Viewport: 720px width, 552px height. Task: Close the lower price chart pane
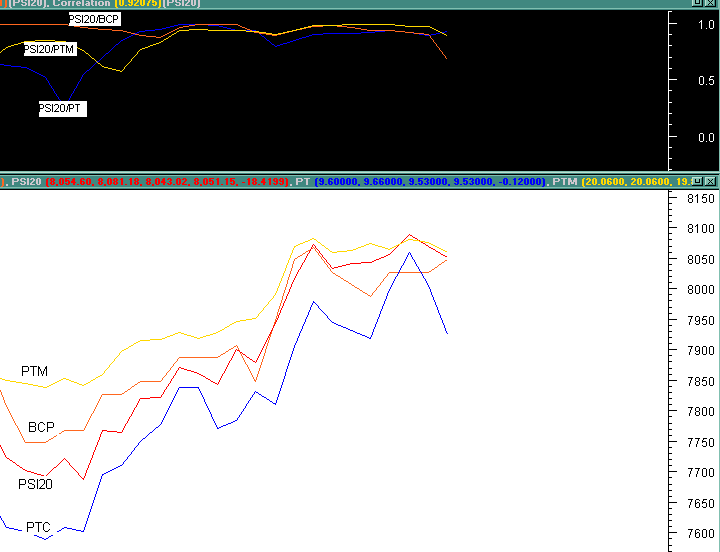(x=710, y=181)
